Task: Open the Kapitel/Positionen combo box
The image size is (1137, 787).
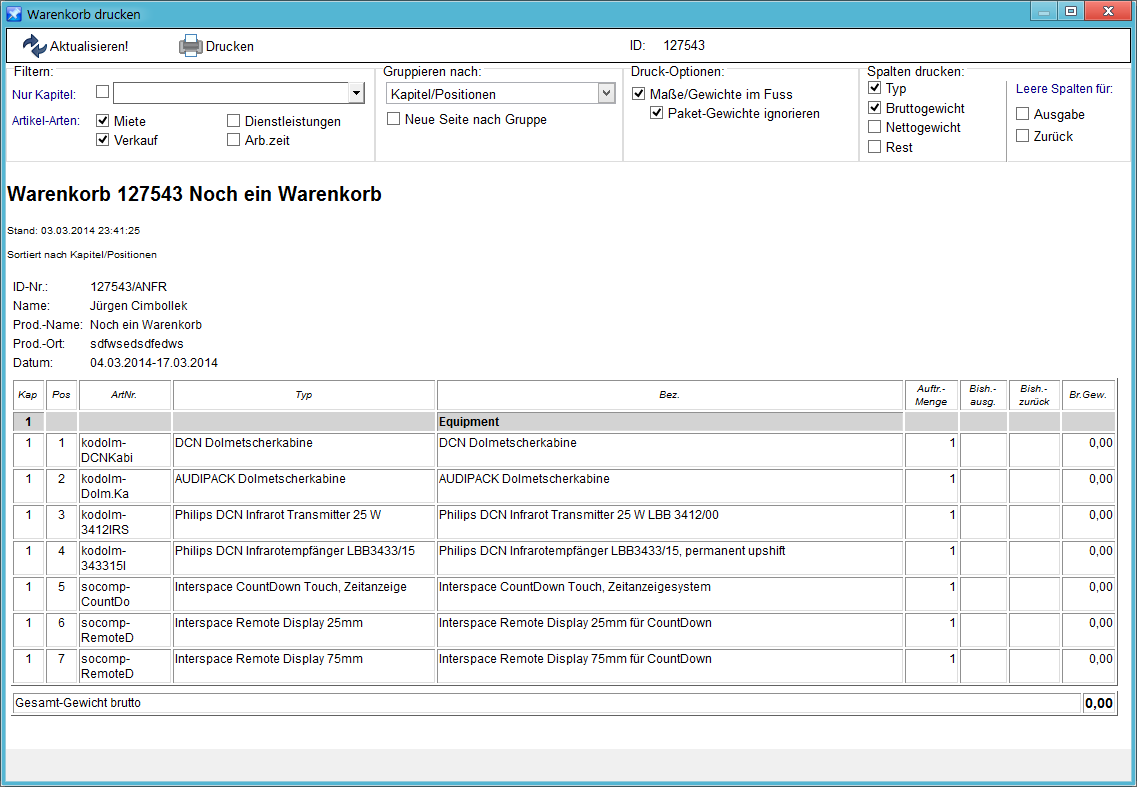Action: coord(501,94)
